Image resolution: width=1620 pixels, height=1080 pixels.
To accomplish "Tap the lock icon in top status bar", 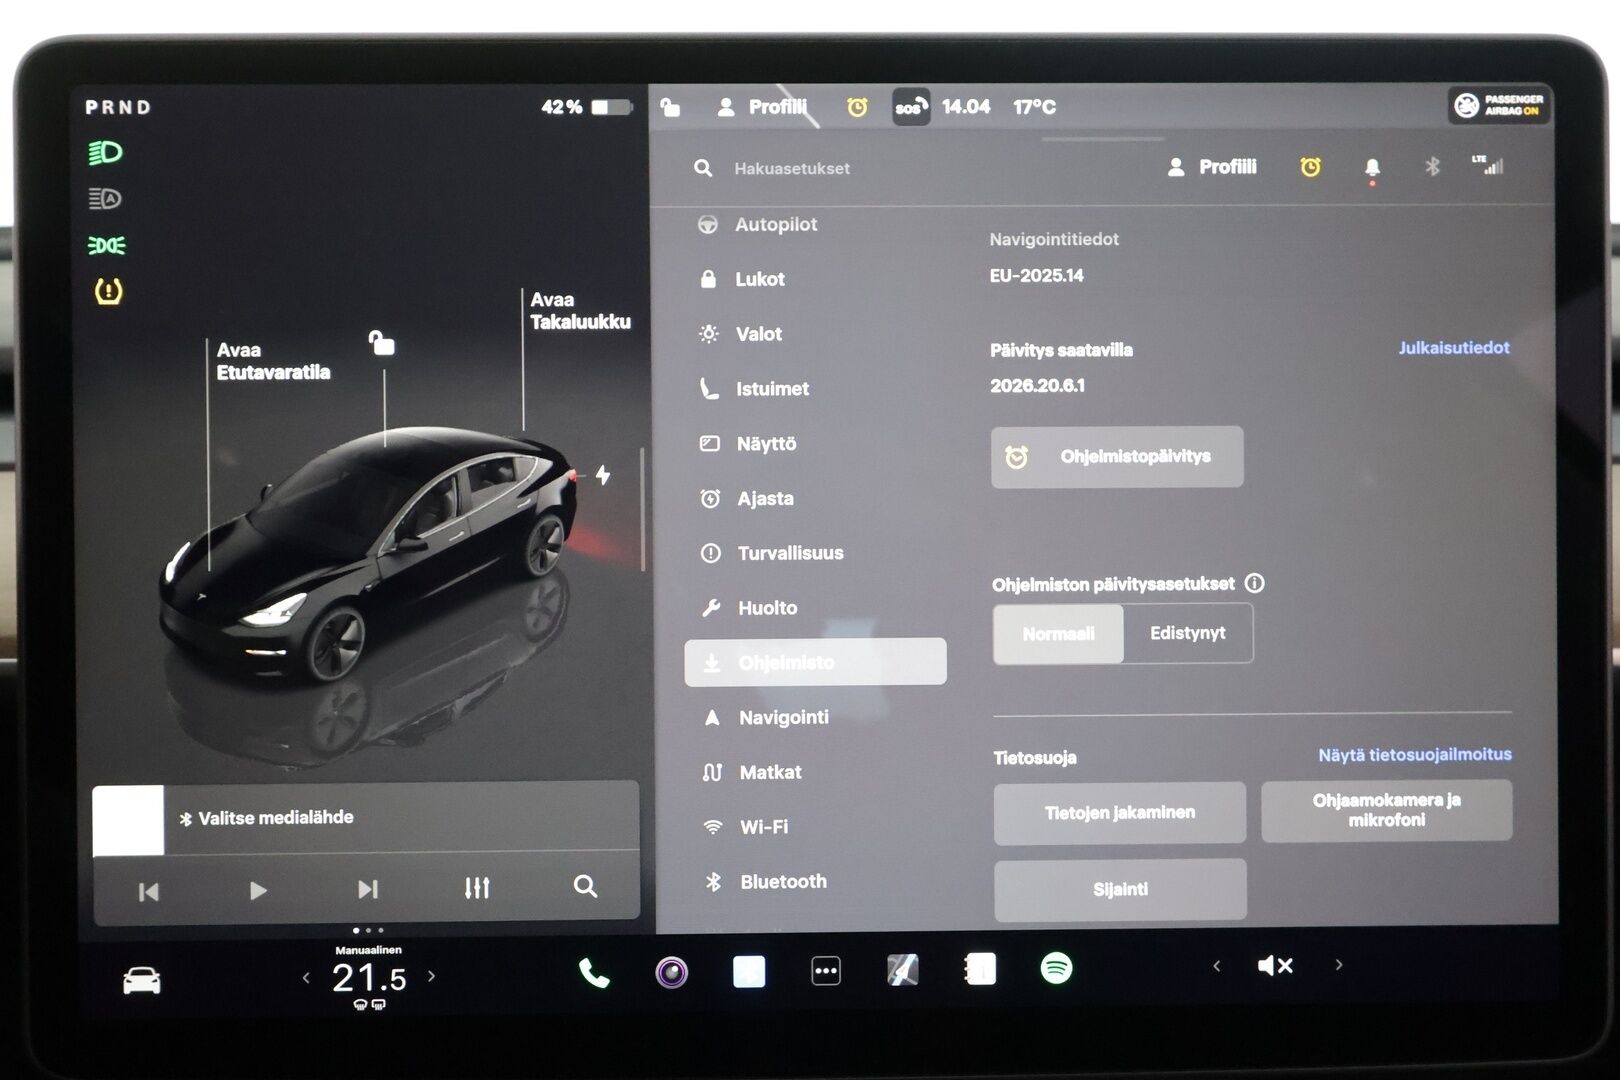I will pyautogui.click(x=670, y=107).
